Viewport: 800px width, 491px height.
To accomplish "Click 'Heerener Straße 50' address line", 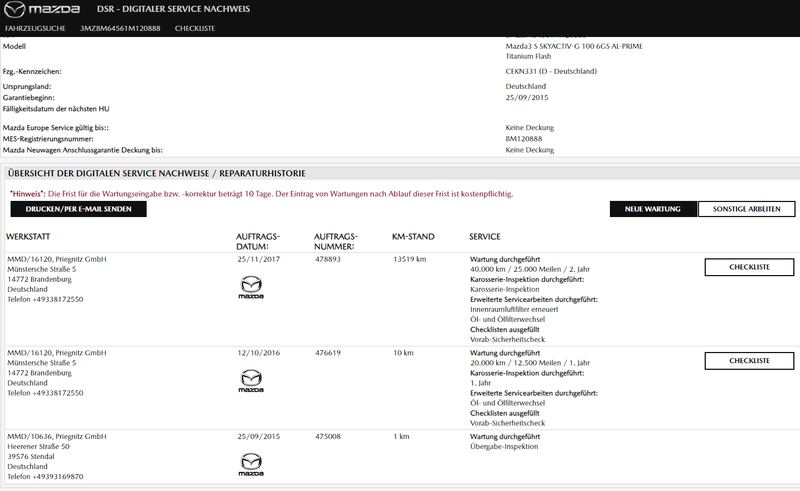I will 38,447.
